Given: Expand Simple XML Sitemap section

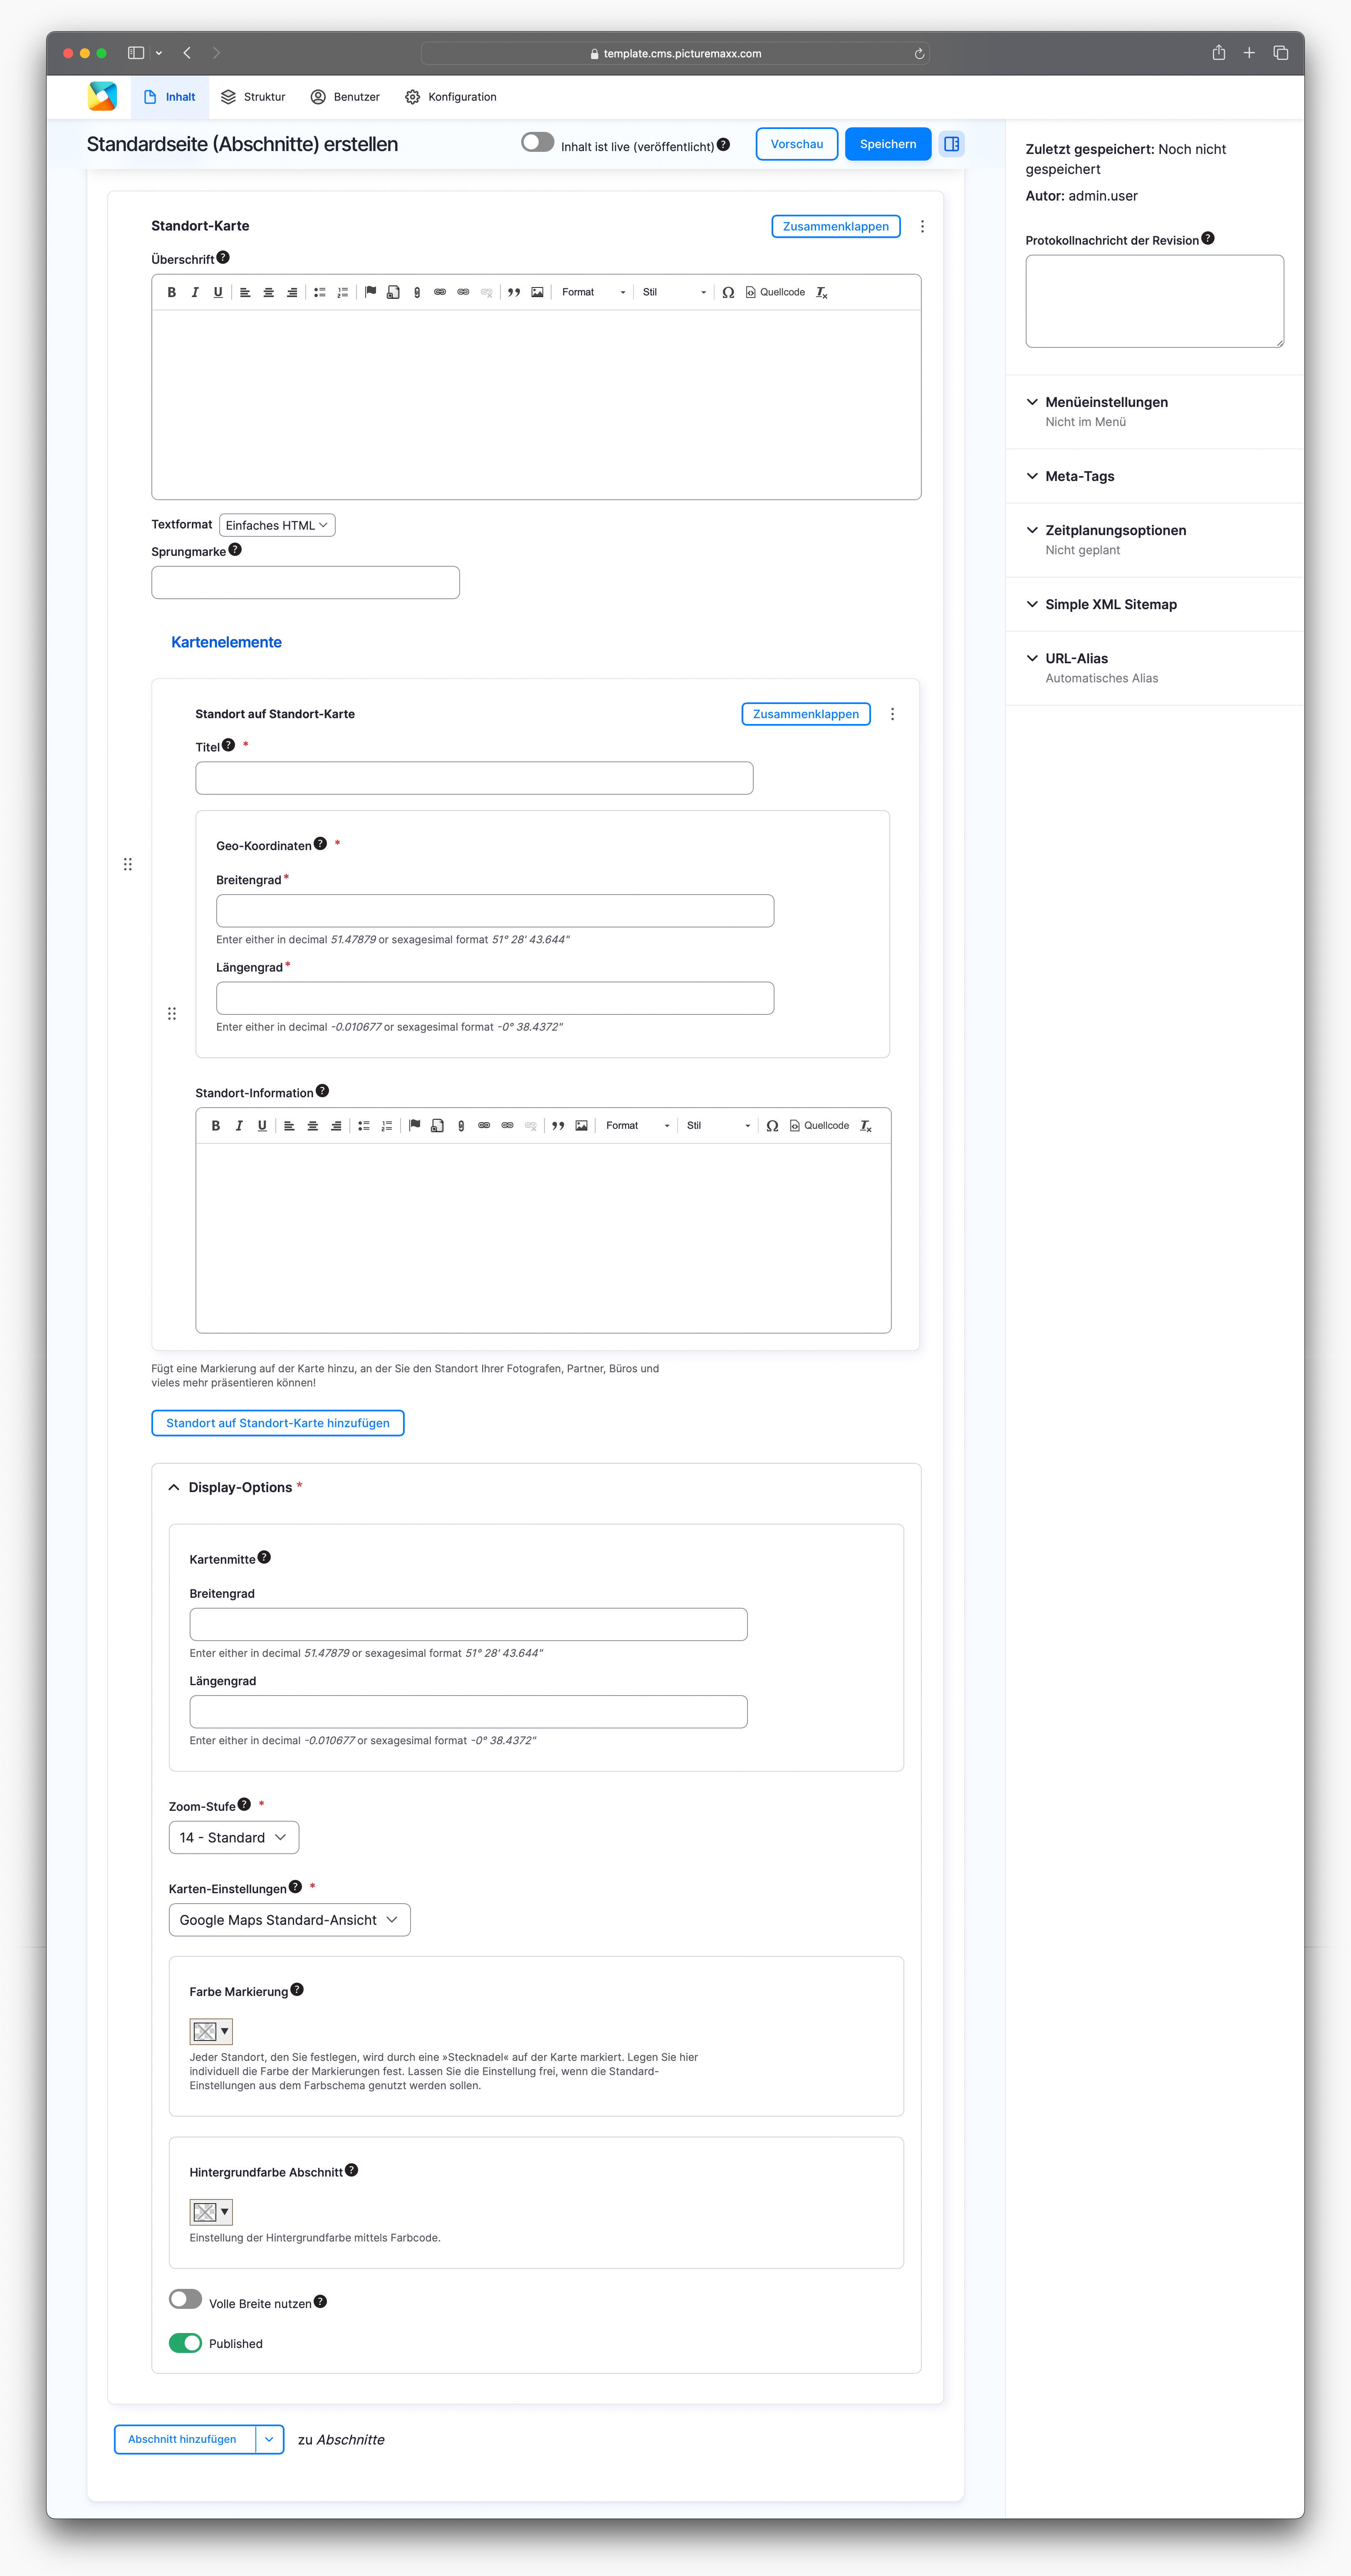Looking at the screenshot, I should (1110, 604).
